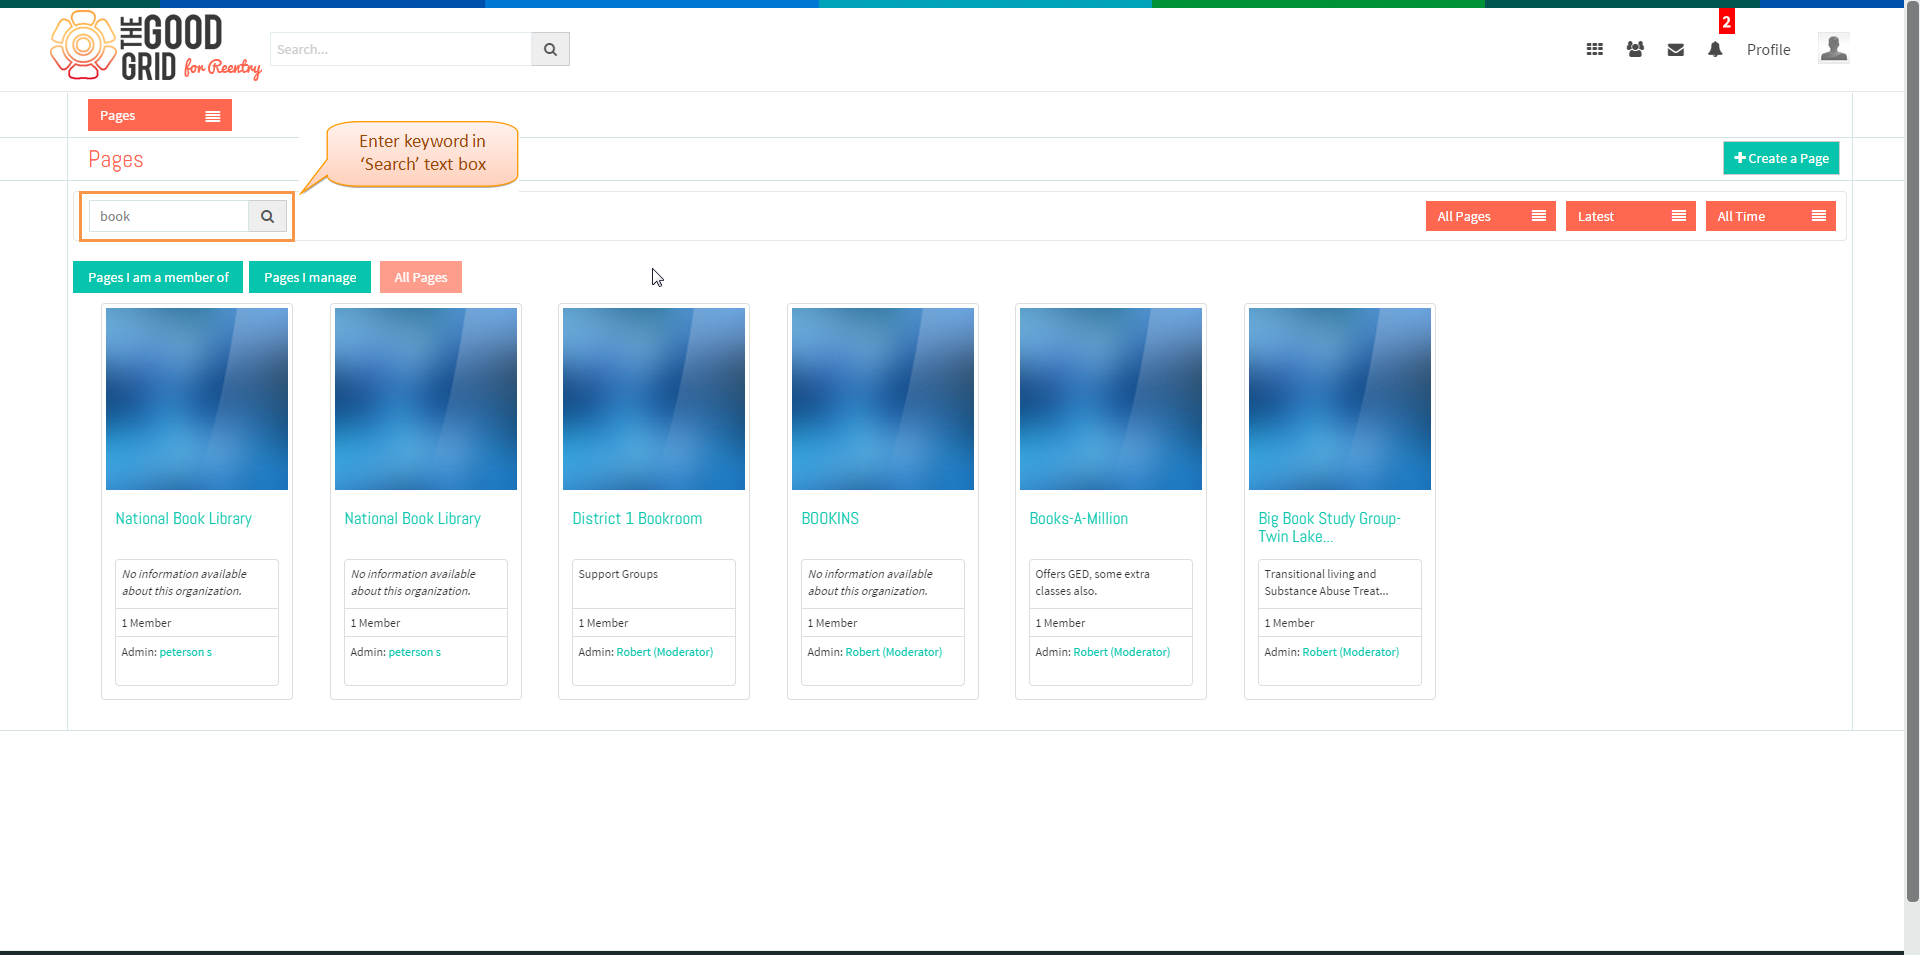Click the top search magnifier button
Screen dimensions: 1920x955
click(550, 49)
